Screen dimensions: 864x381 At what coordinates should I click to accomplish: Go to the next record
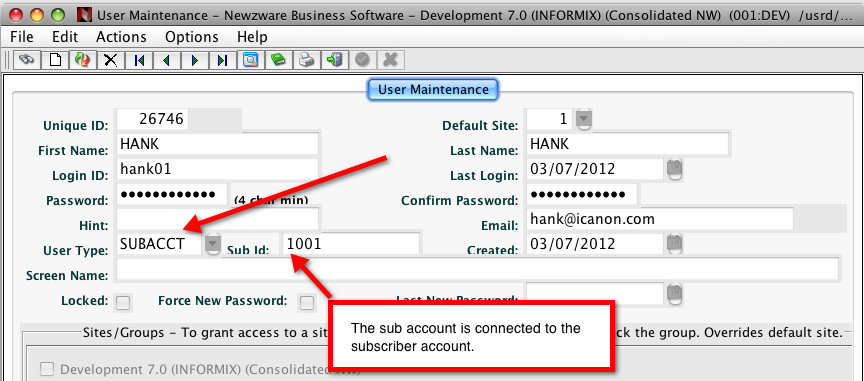pyautogui.click(x=195, y=60)
